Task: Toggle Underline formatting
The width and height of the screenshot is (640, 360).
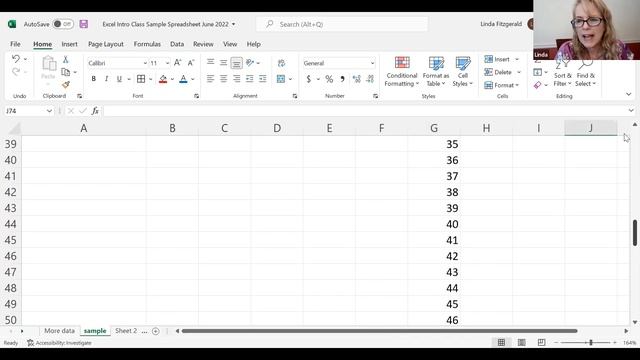Action: coord(119,79)
